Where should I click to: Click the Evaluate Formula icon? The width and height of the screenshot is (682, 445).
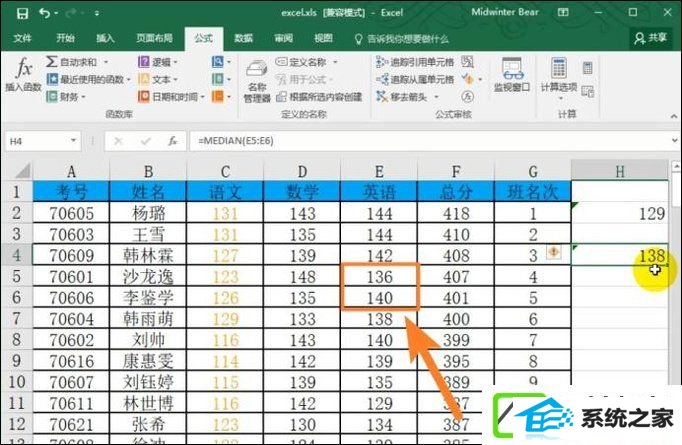[x=468, y=96]
